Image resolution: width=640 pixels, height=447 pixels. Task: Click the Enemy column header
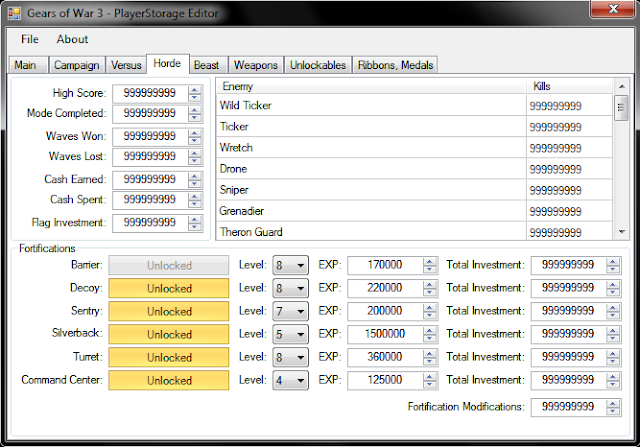tap(371, 86)
